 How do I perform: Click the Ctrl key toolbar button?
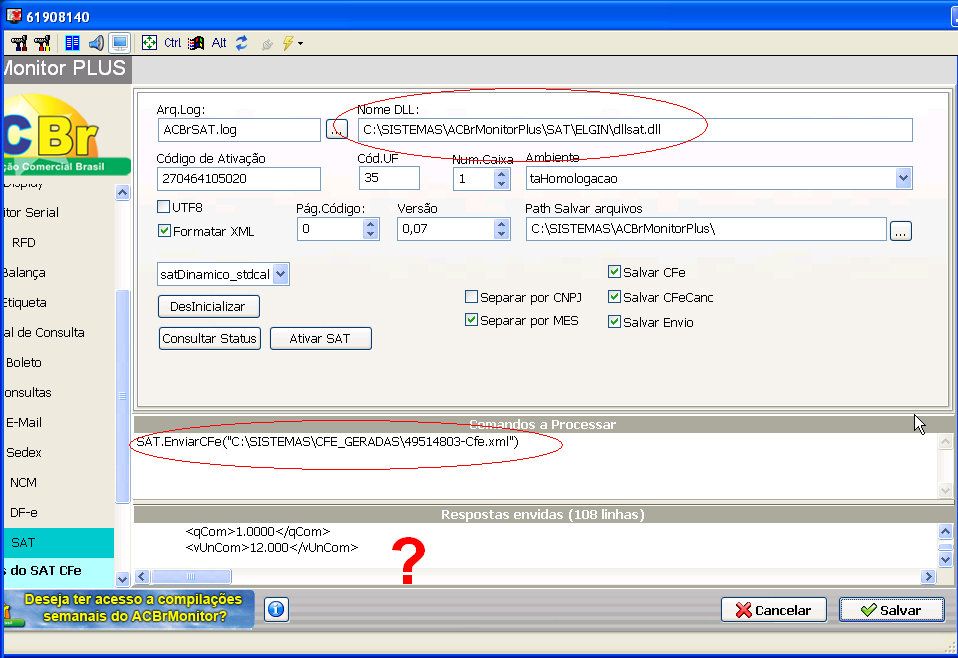[172, 43]
